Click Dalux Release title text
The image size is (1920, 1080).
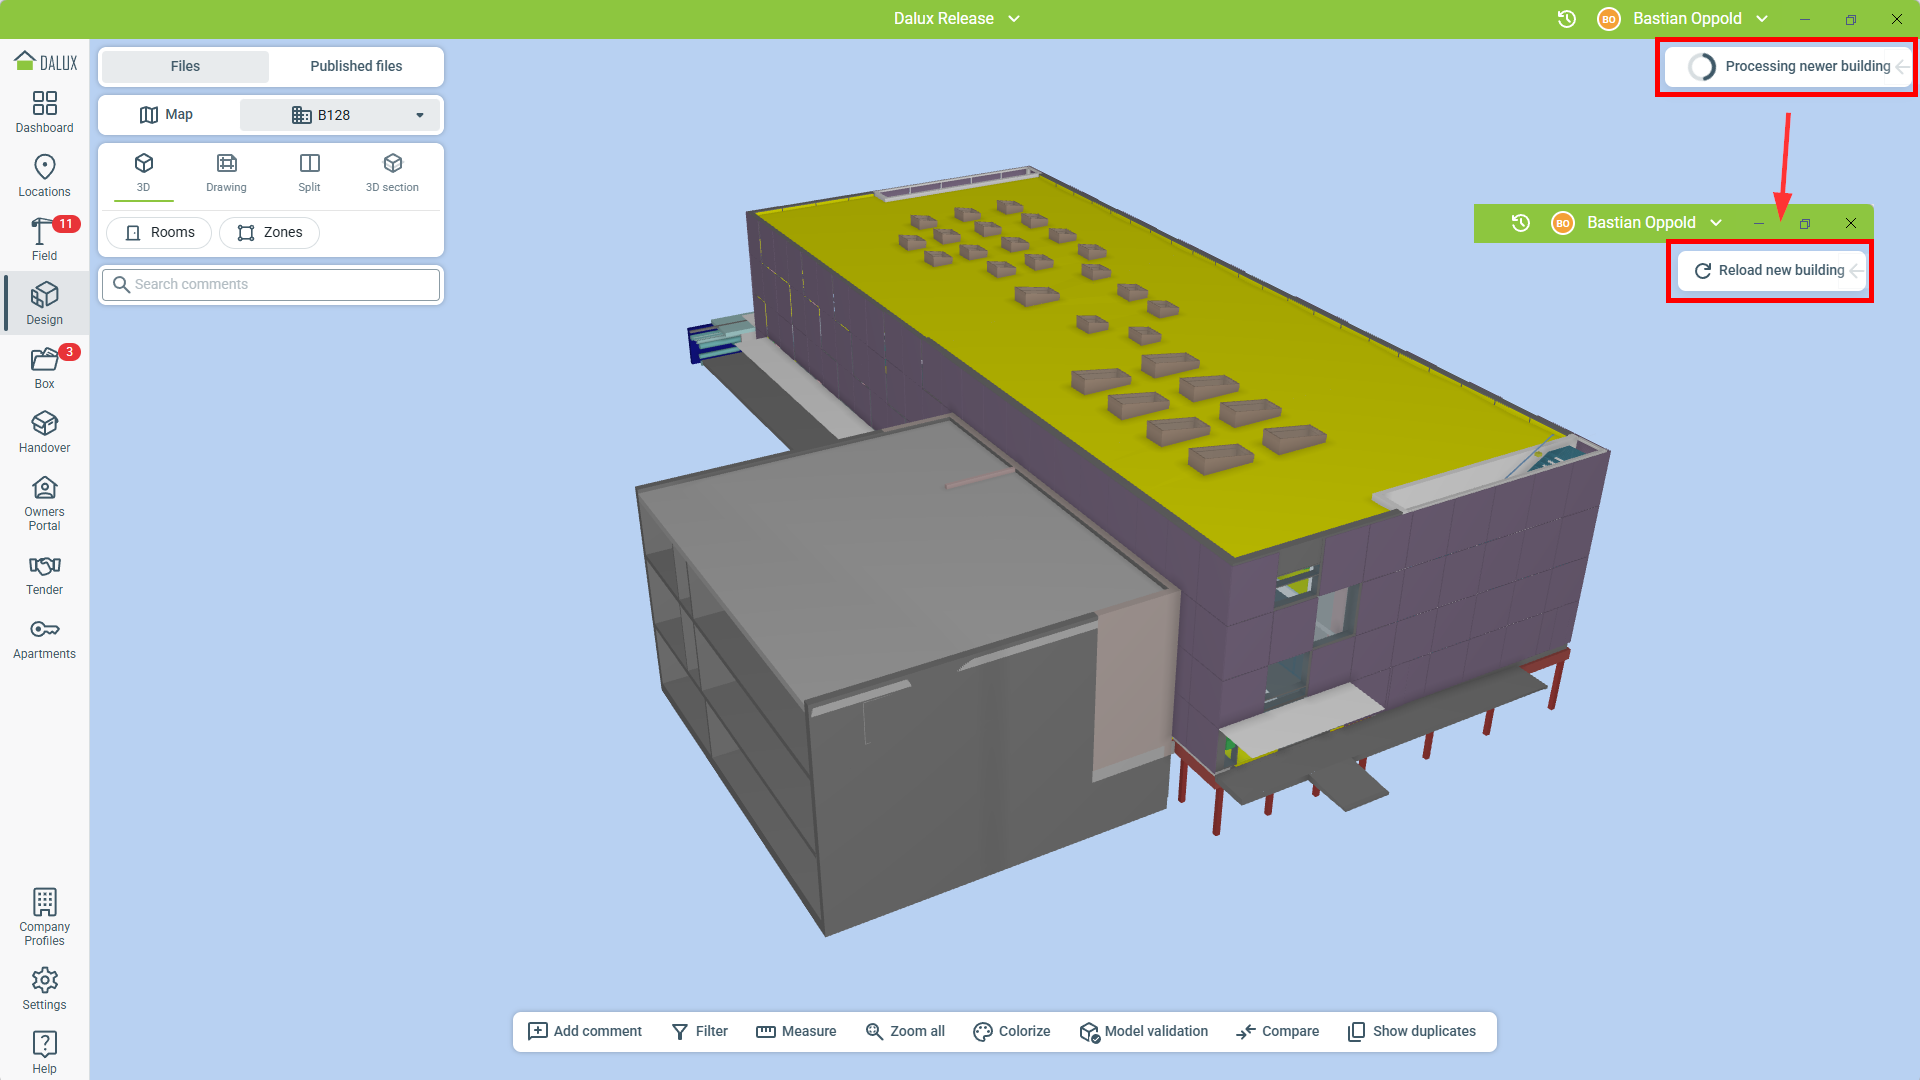pos(944,19)
